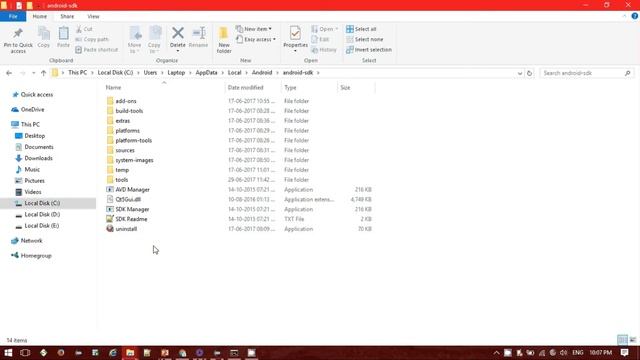Switch to the Share ribbon tab
The image size is (640, 360).
coord(67,16)
